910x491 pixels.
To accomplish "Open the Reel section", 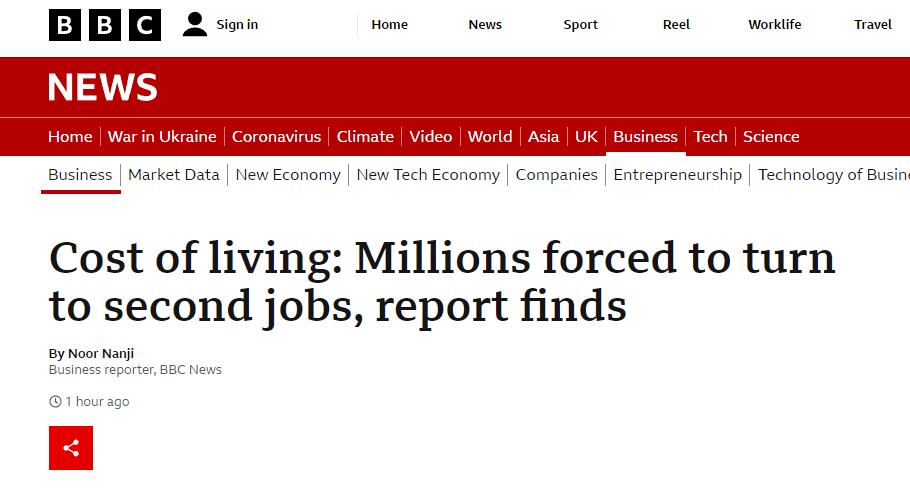I will [676, 24].
